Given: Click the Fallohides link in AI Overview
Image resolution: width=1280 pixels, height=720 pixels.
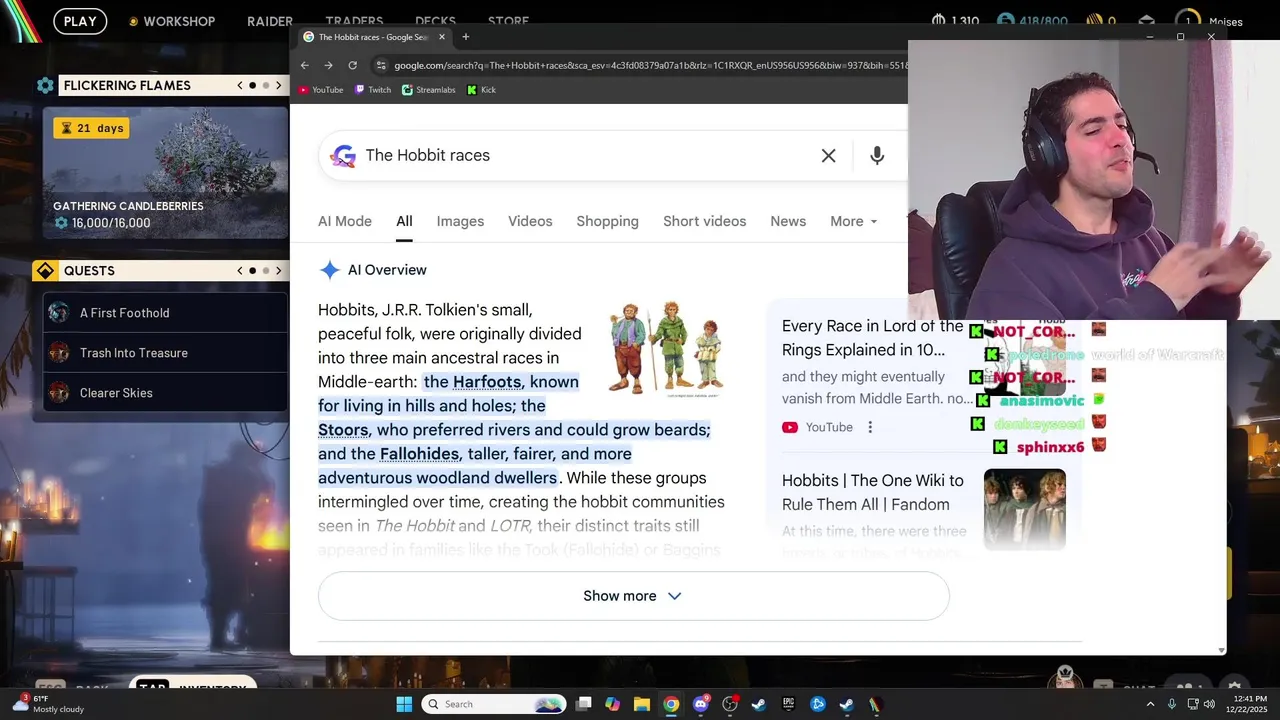Looking at the screenshot, I should click(419, 454).
